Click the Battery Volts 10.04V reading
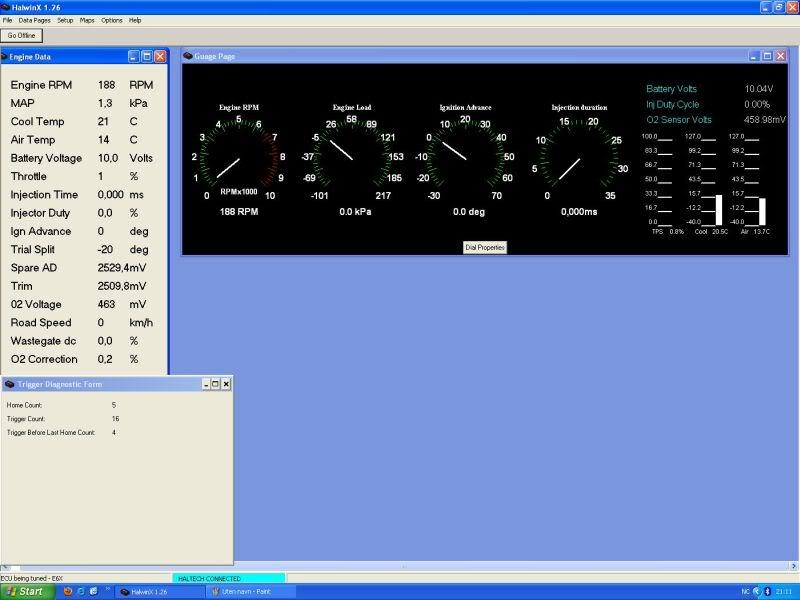 [x=759, y=89]
